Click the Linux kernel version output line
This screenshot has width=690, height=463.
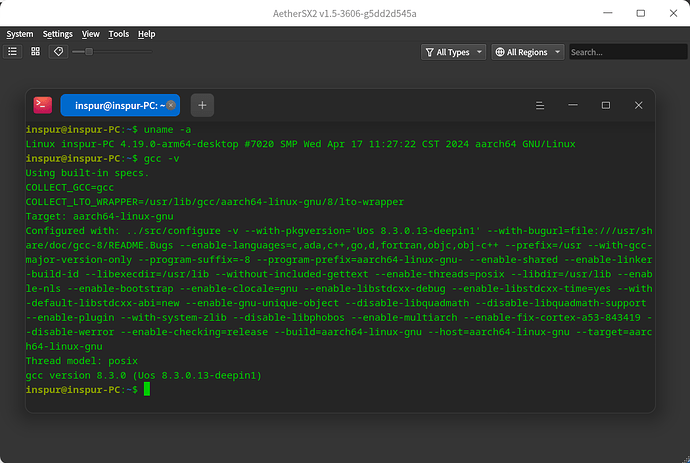pos(301,144)
